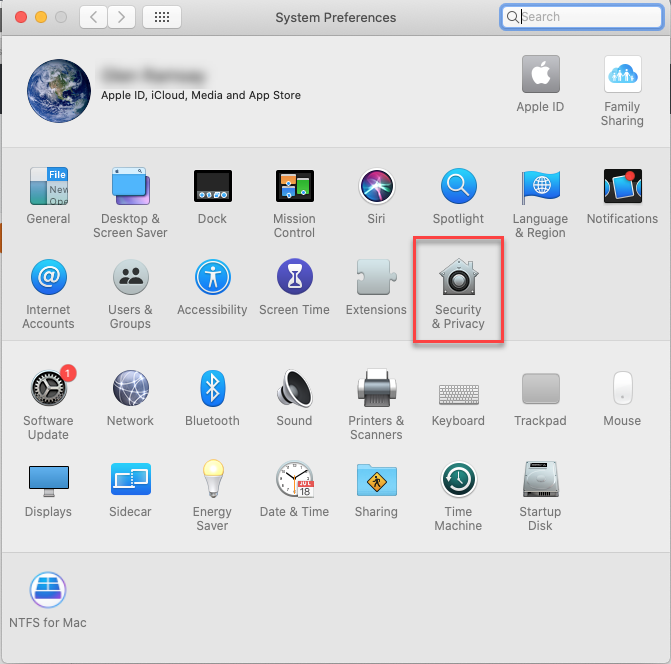Open Software Update pane
Viewport: 671px width, 664px height.
click(48, 404)
